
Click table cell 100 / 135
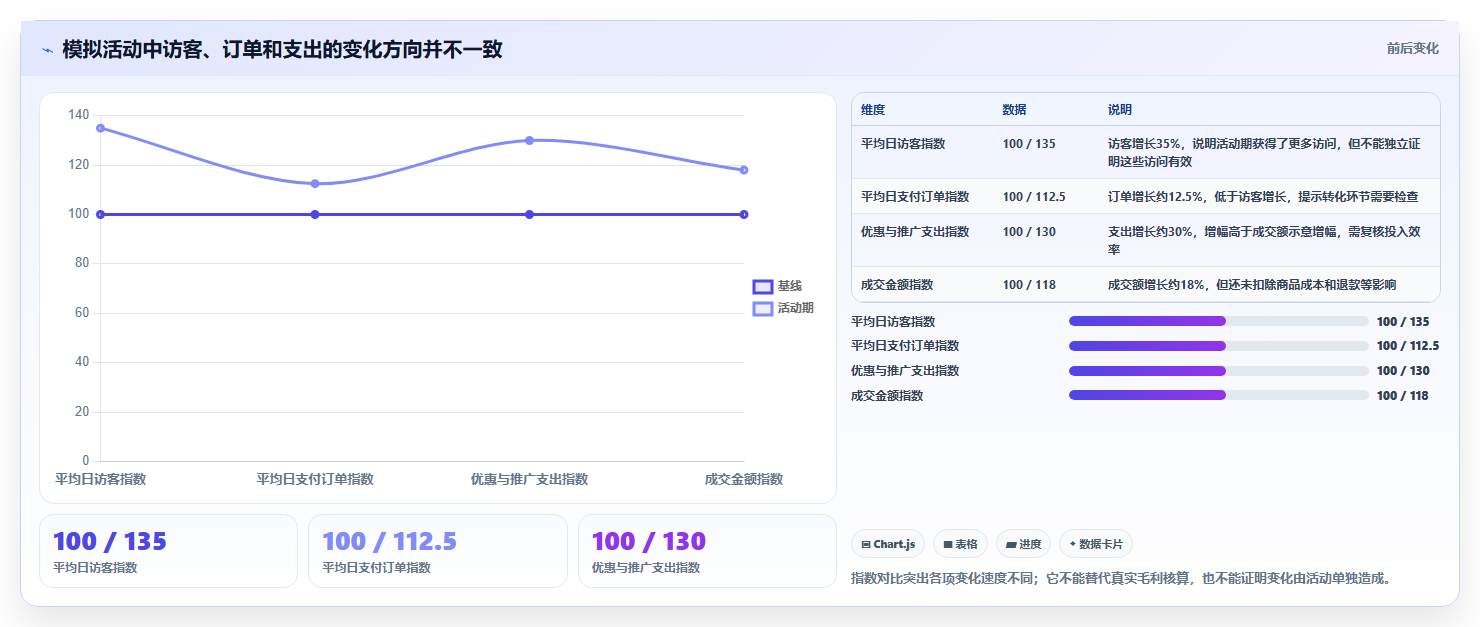pyautogui.click(x=1029, y=144)
